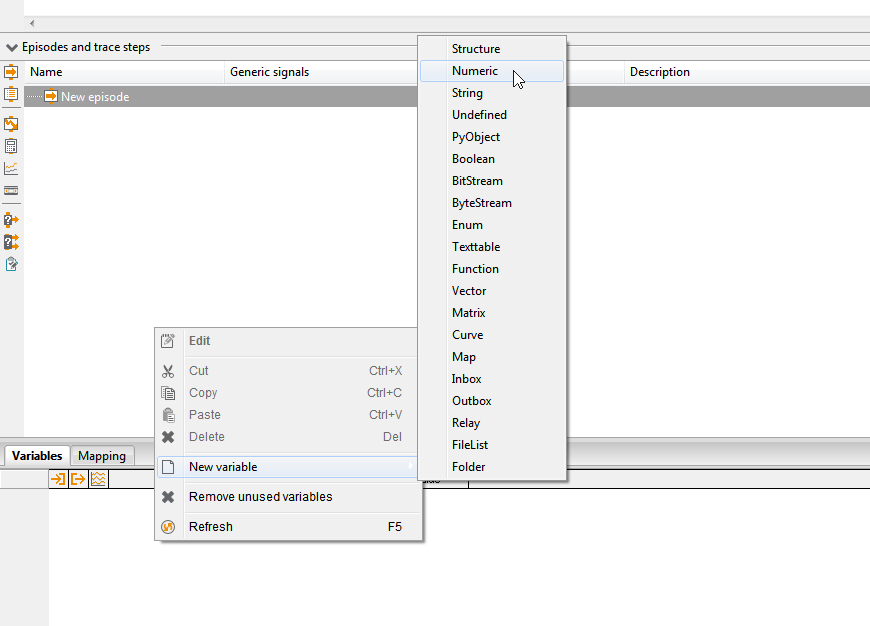870x626 pixels.
Task: Click the scissors Cut icon in the context menu
Action: [168, 371]
